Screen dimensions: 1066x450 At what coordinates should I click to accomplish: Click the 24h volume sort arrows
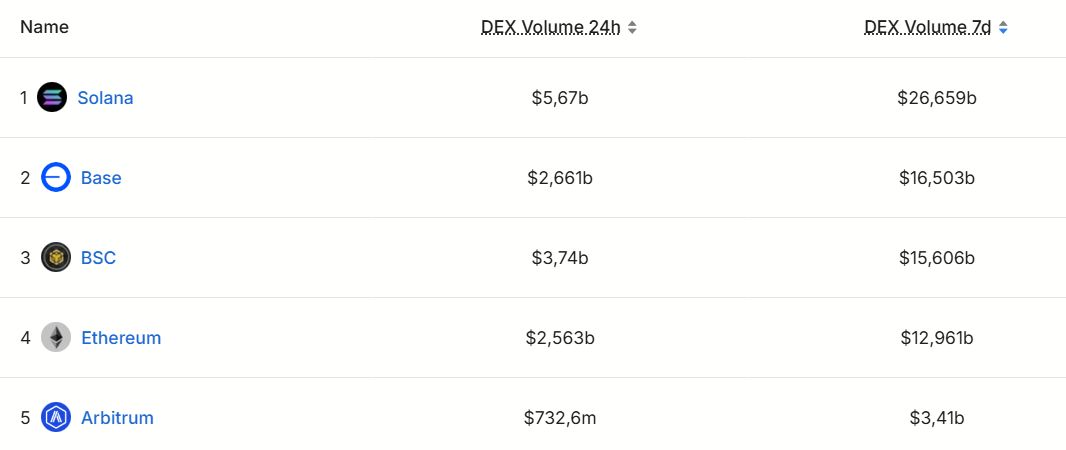[632, 28]
